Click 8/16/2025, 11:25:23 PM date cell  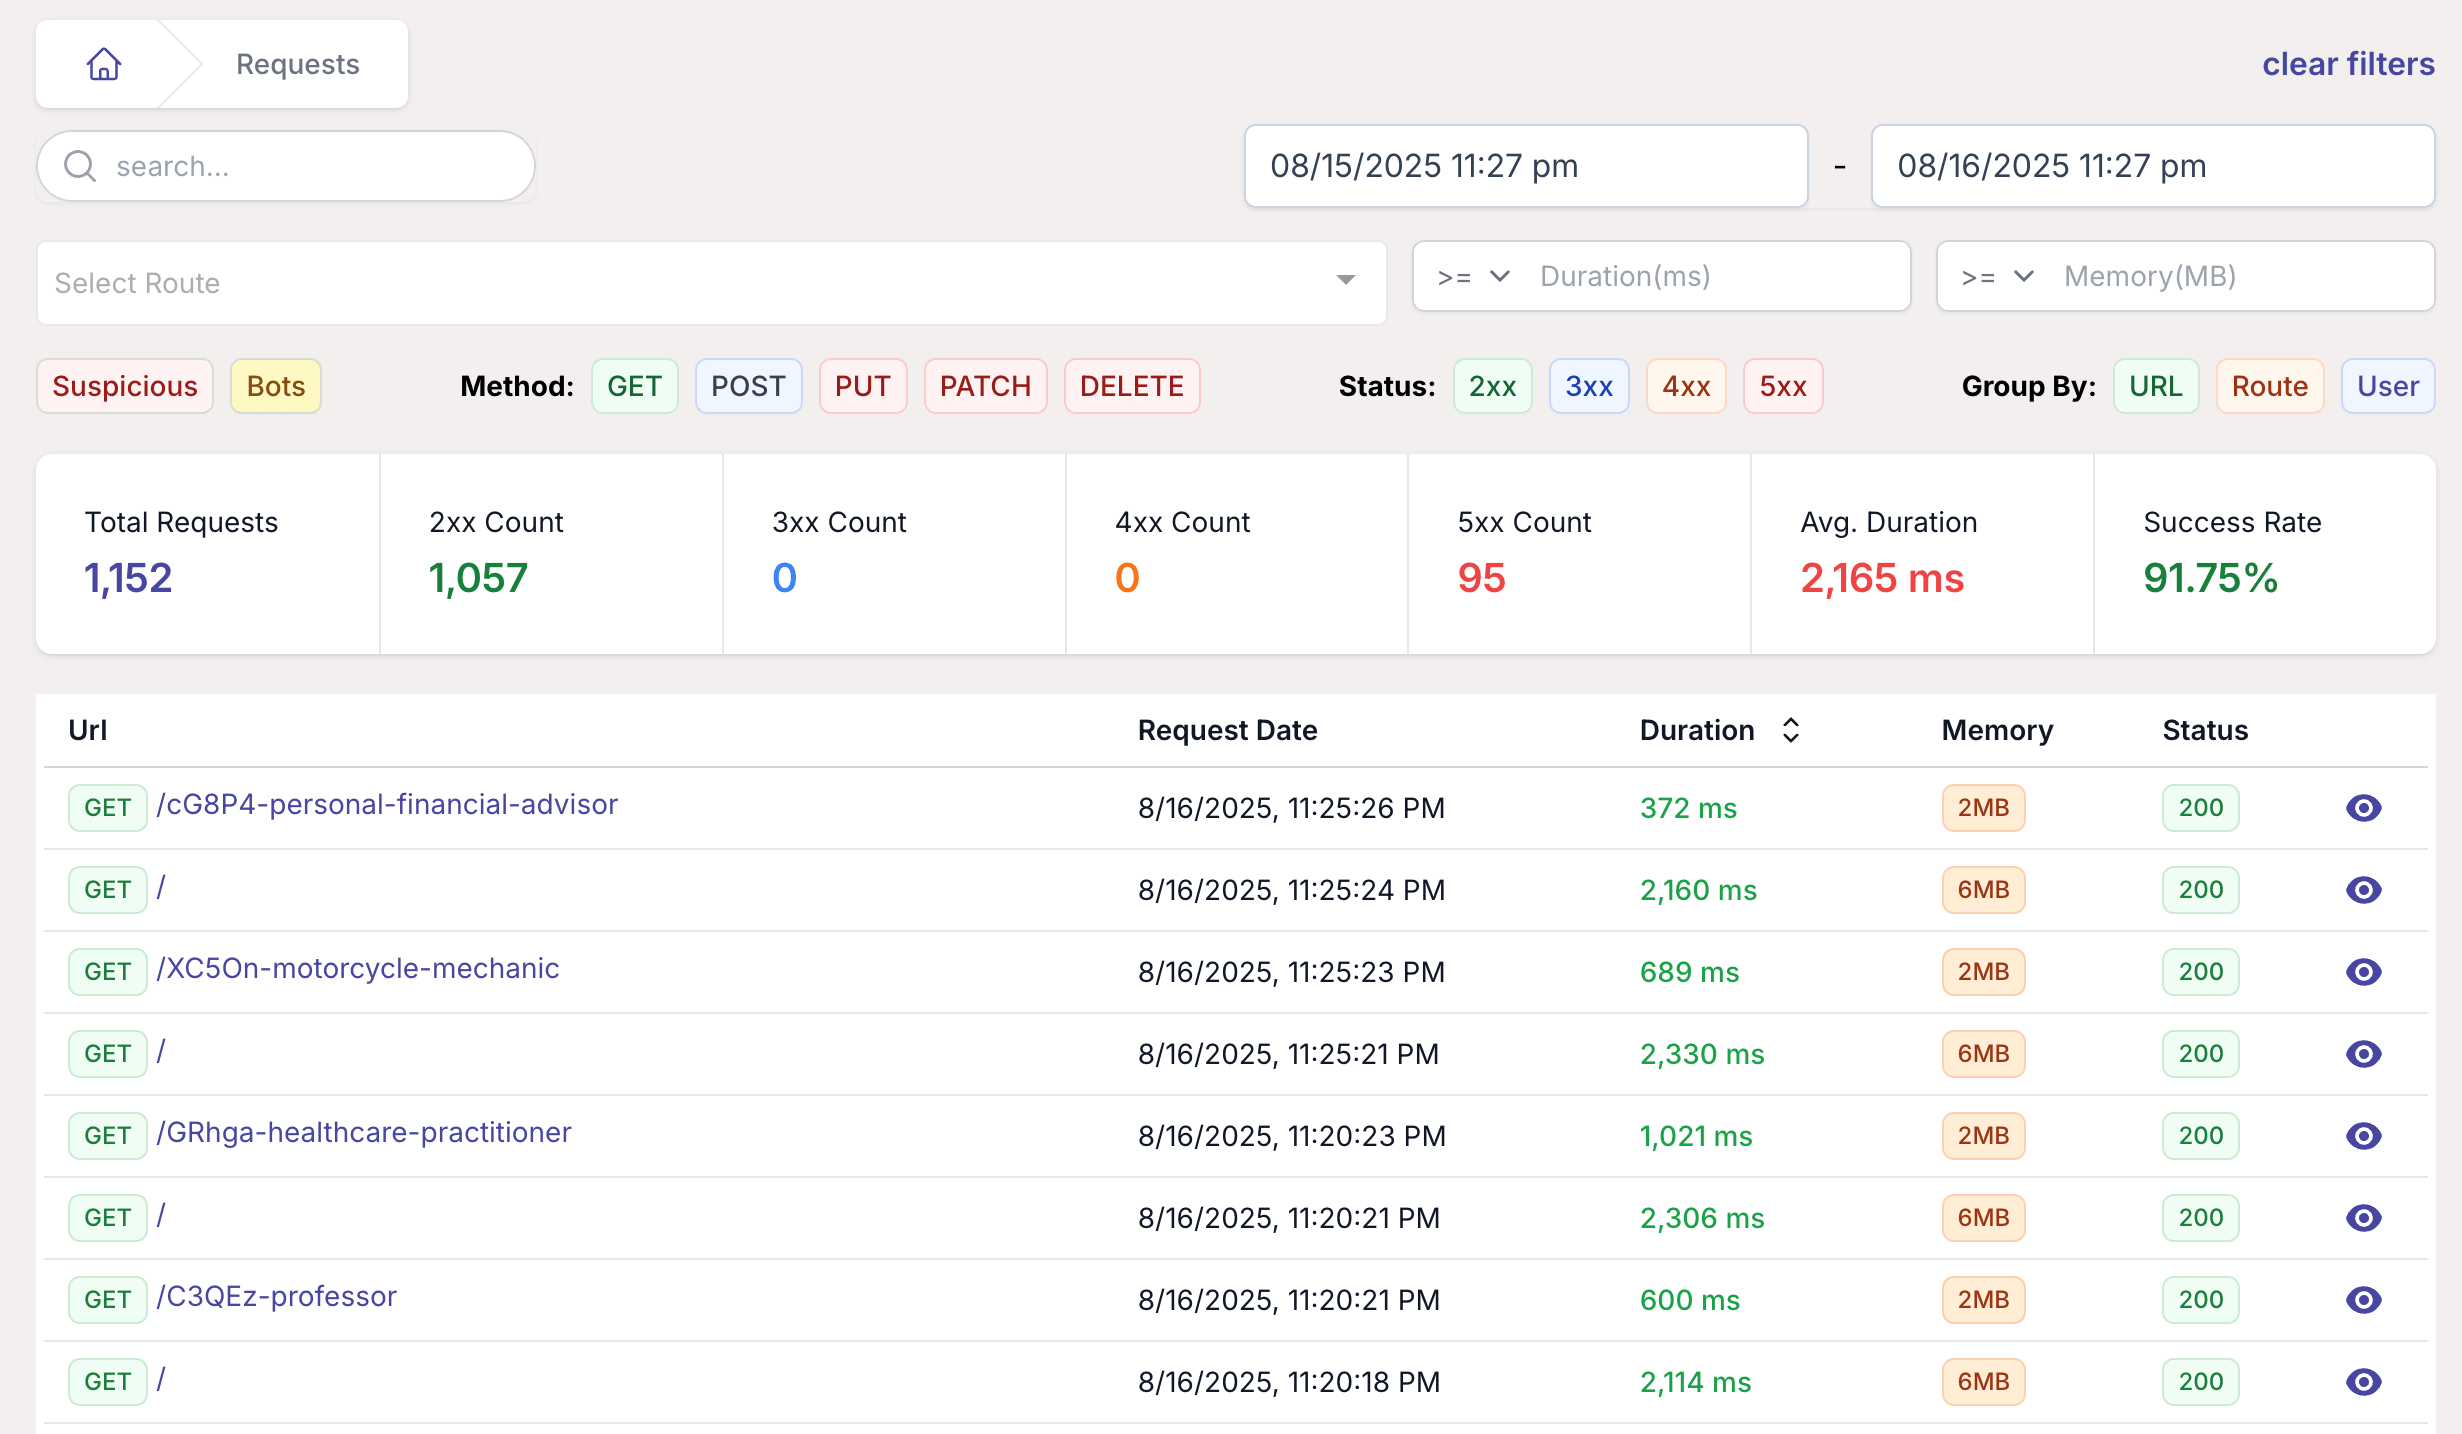(1291, 972)
